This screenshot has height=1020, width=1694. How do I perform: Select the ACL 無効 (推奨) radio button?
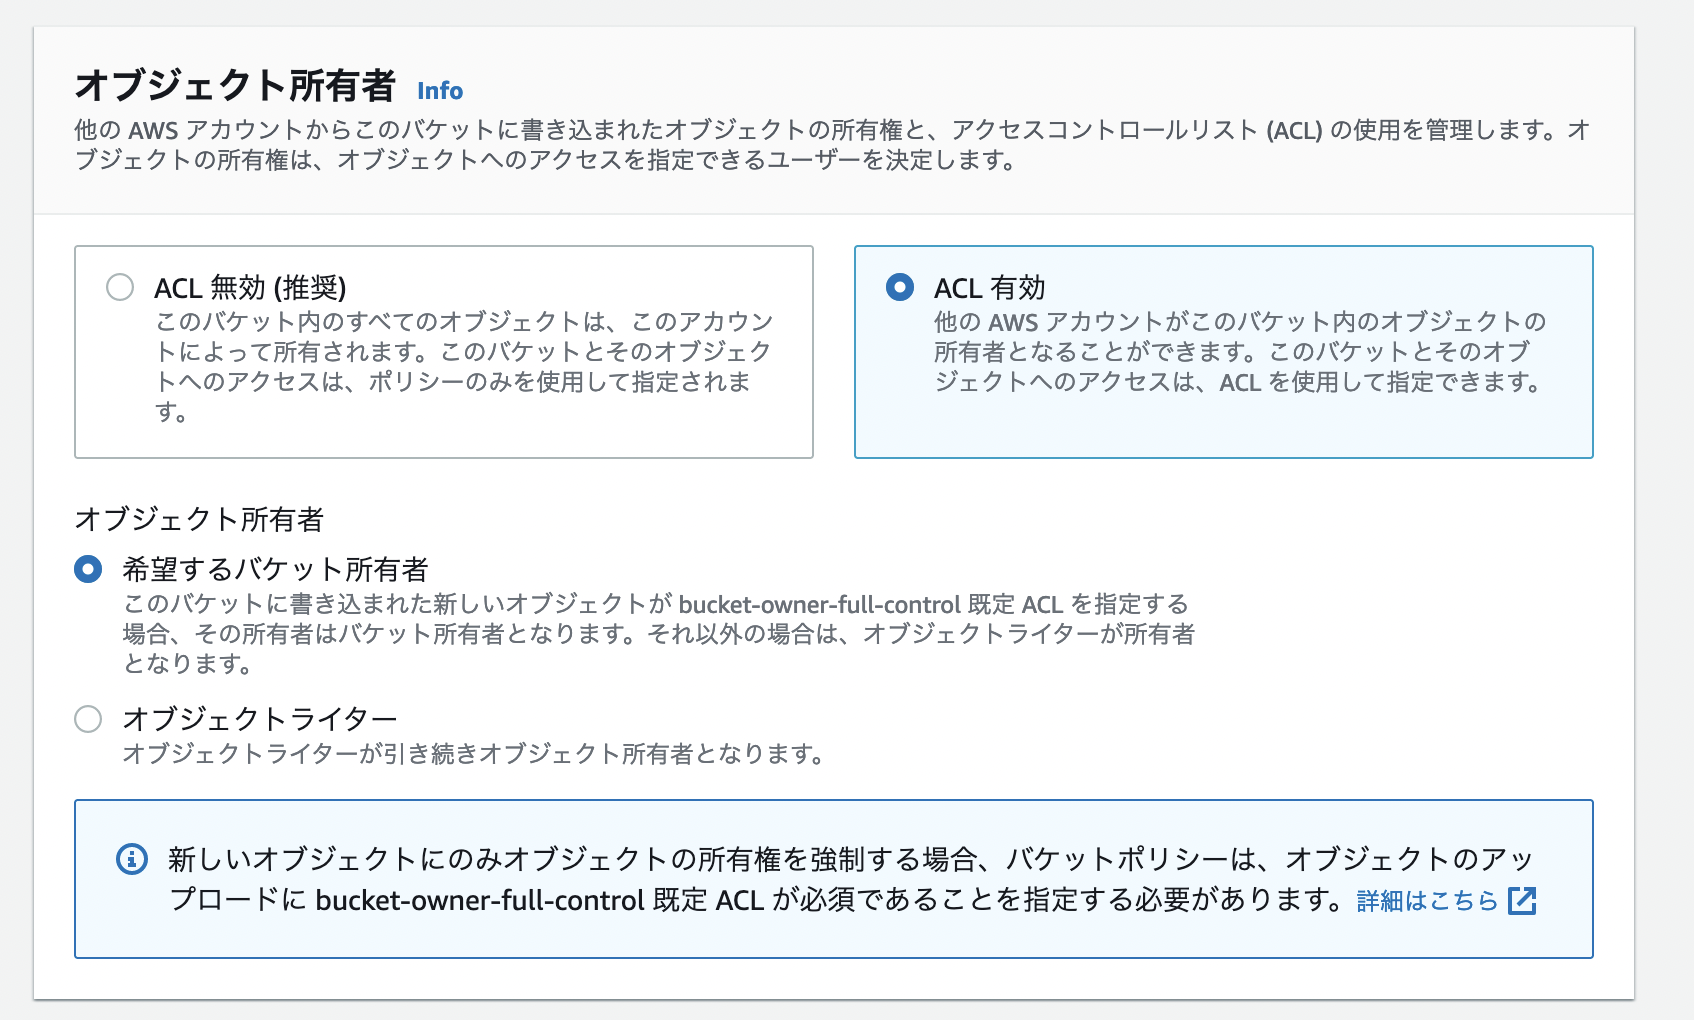[120, 288]
